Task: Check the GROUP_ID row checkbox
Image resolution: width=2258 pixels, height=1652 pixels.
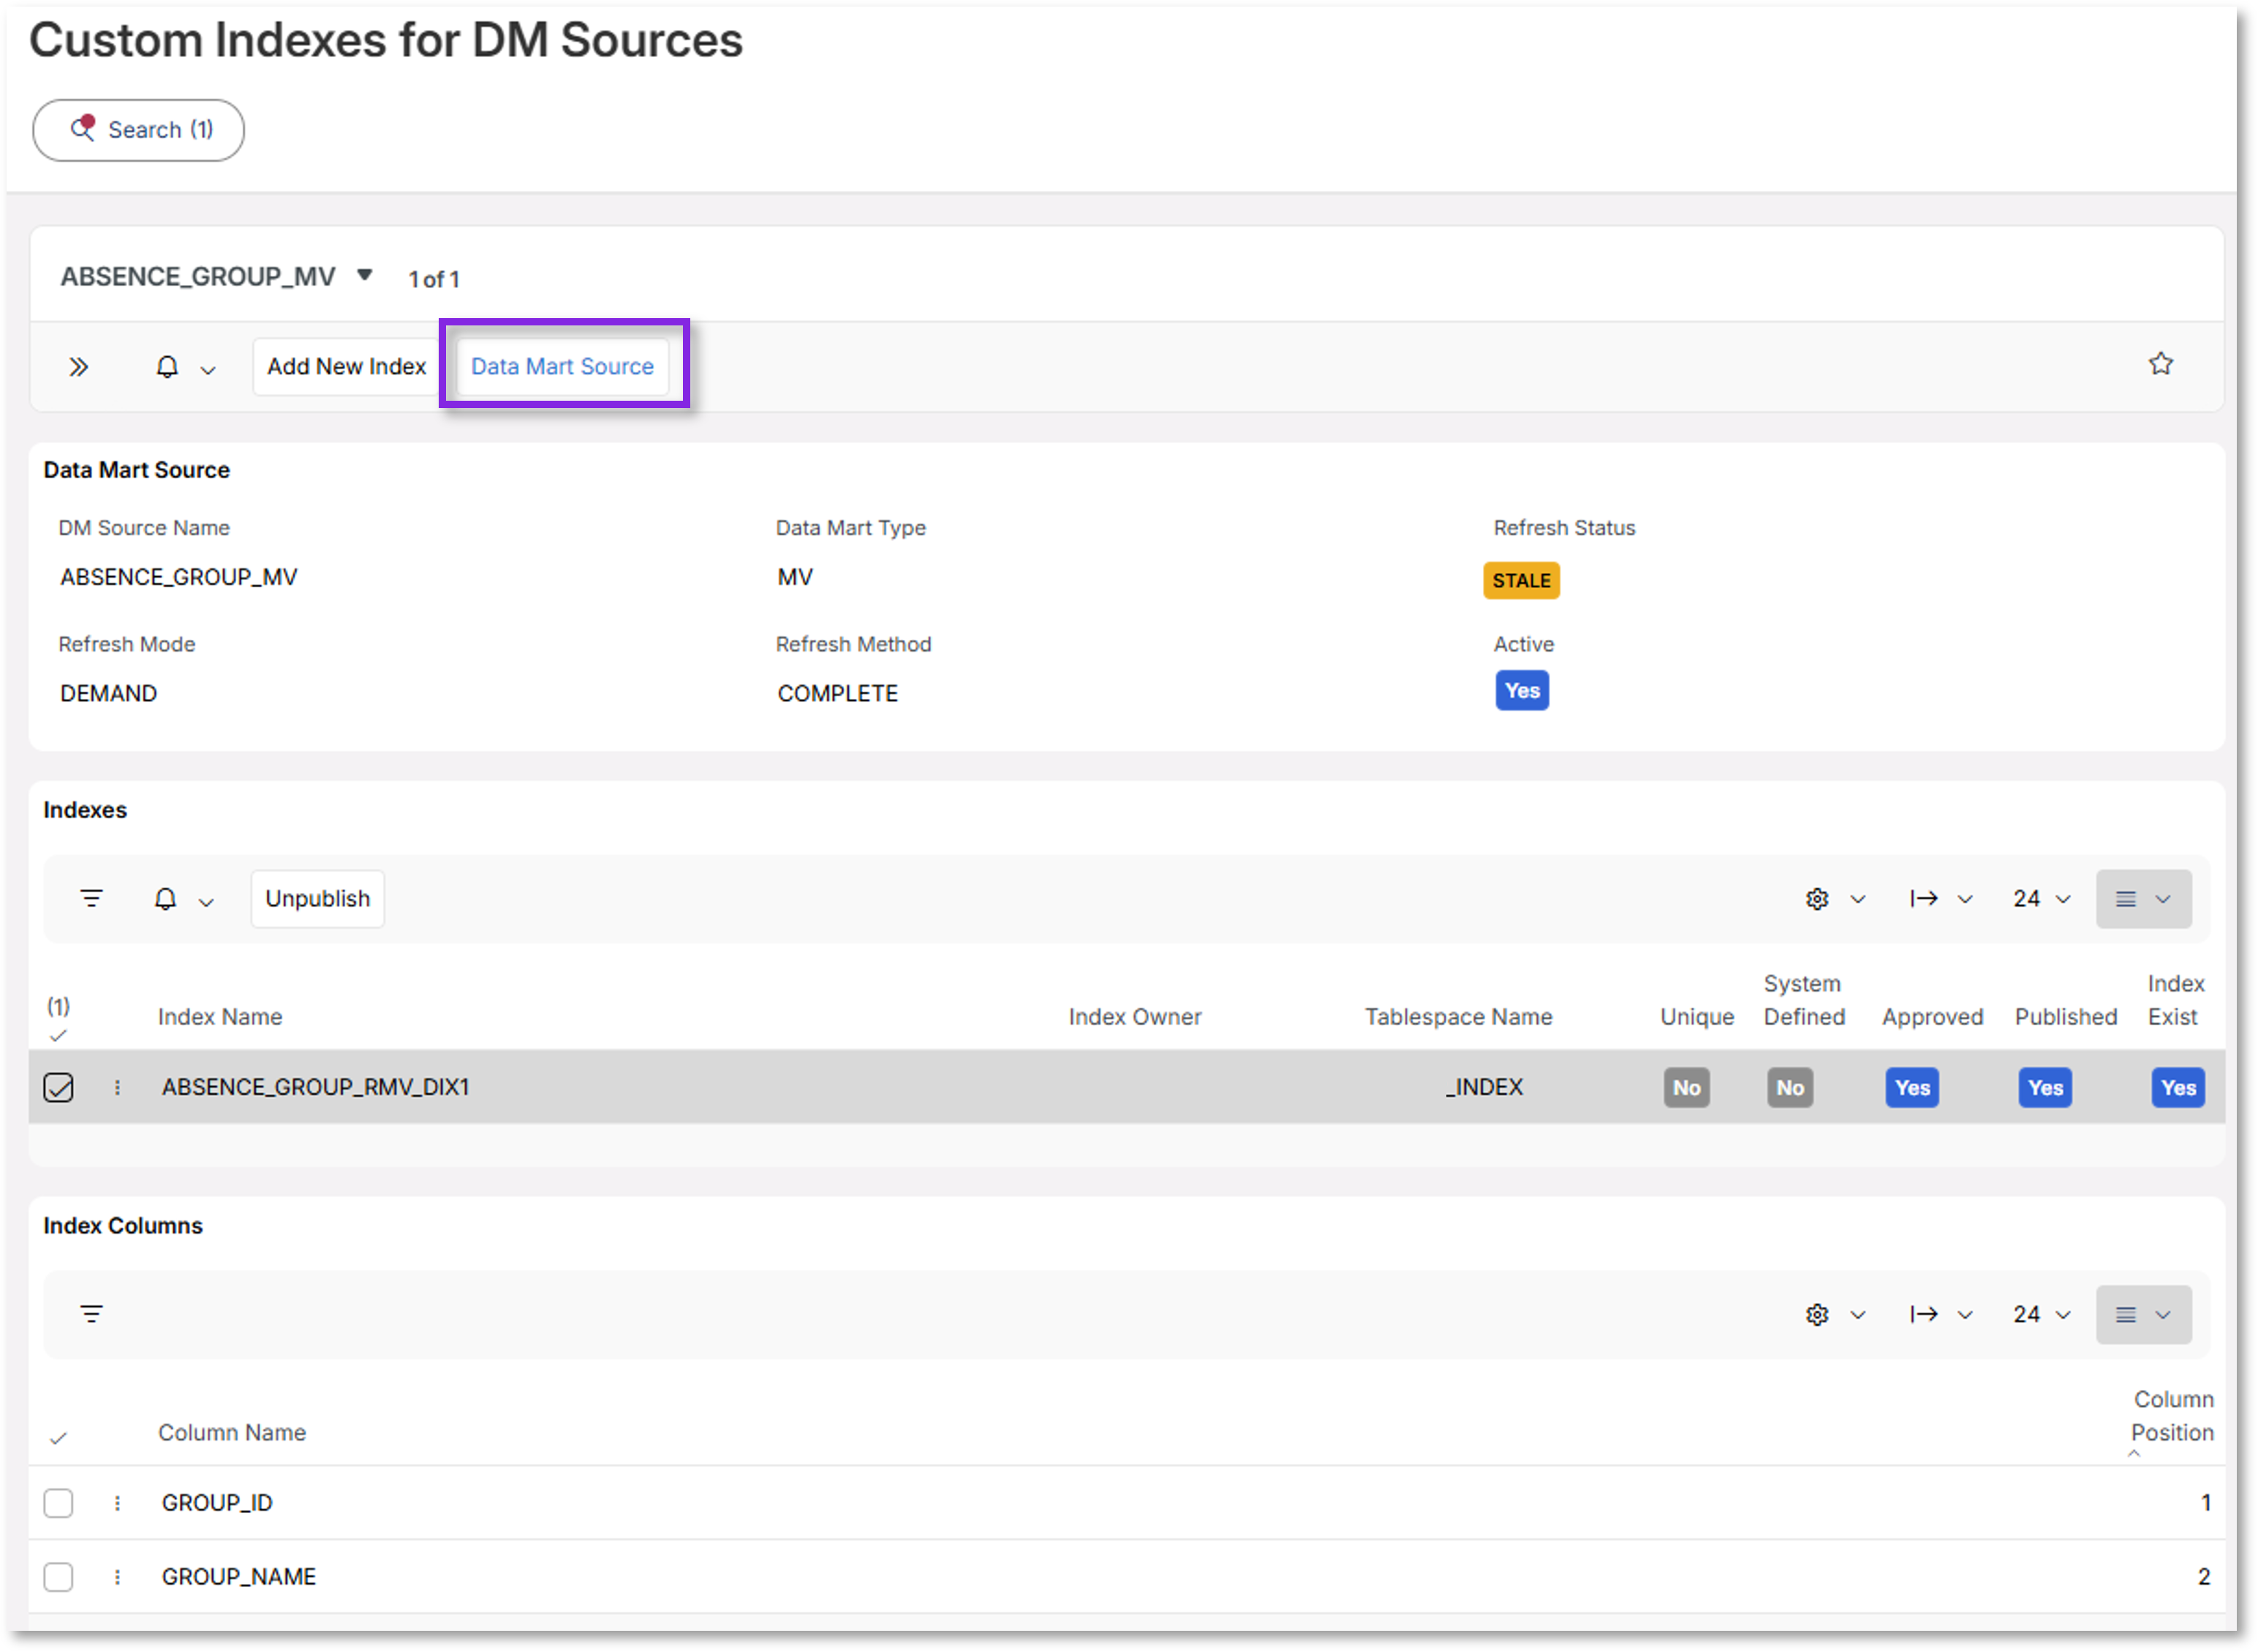Action: (x=58, y=1503)
